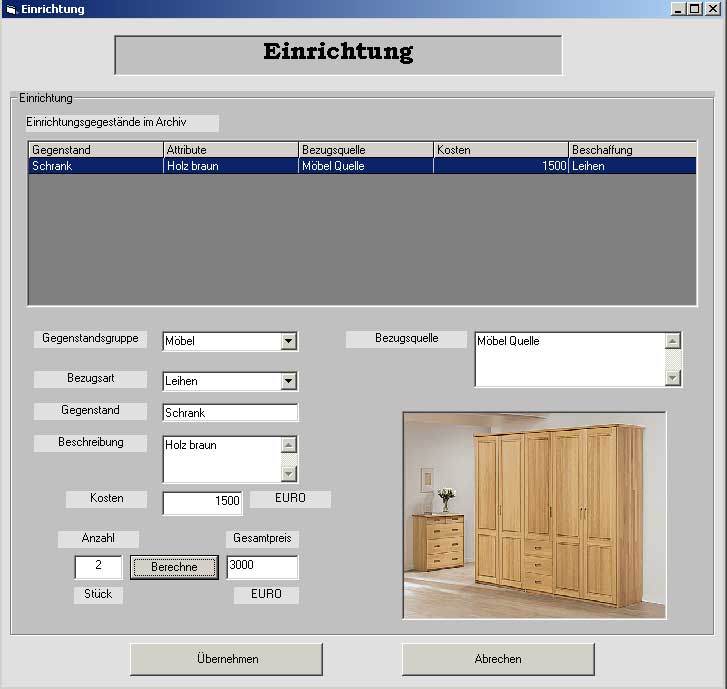Close the Einrichtung window
The height and width of the screenshot is (689, 727).
[x=712, y=9]
